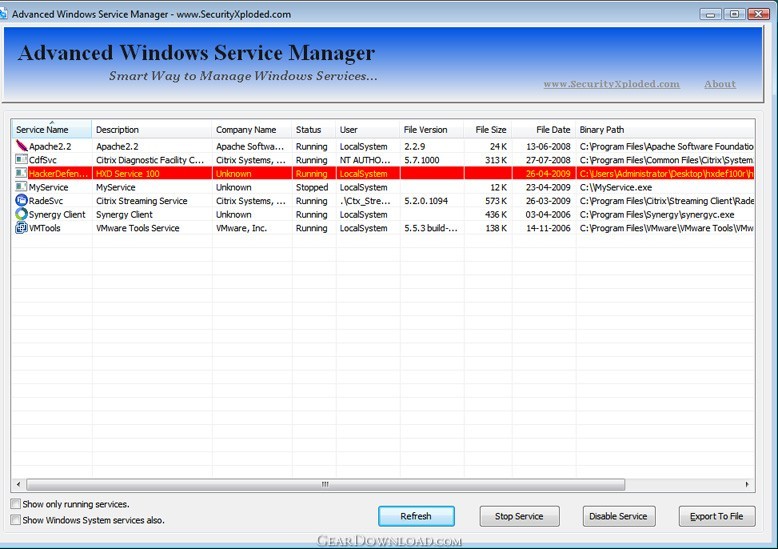This screenshot has width=778, height=549.
Task: Enable Show Windows System services also checkbox
Action: tap(16, 520)
